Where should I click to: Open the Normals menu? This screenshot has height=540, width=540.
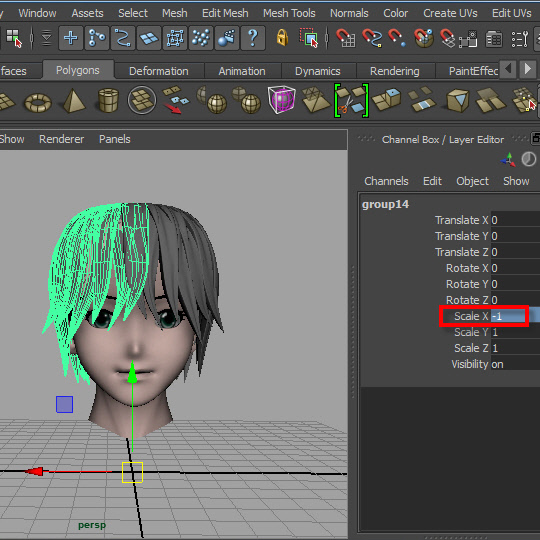pos(349,13)
